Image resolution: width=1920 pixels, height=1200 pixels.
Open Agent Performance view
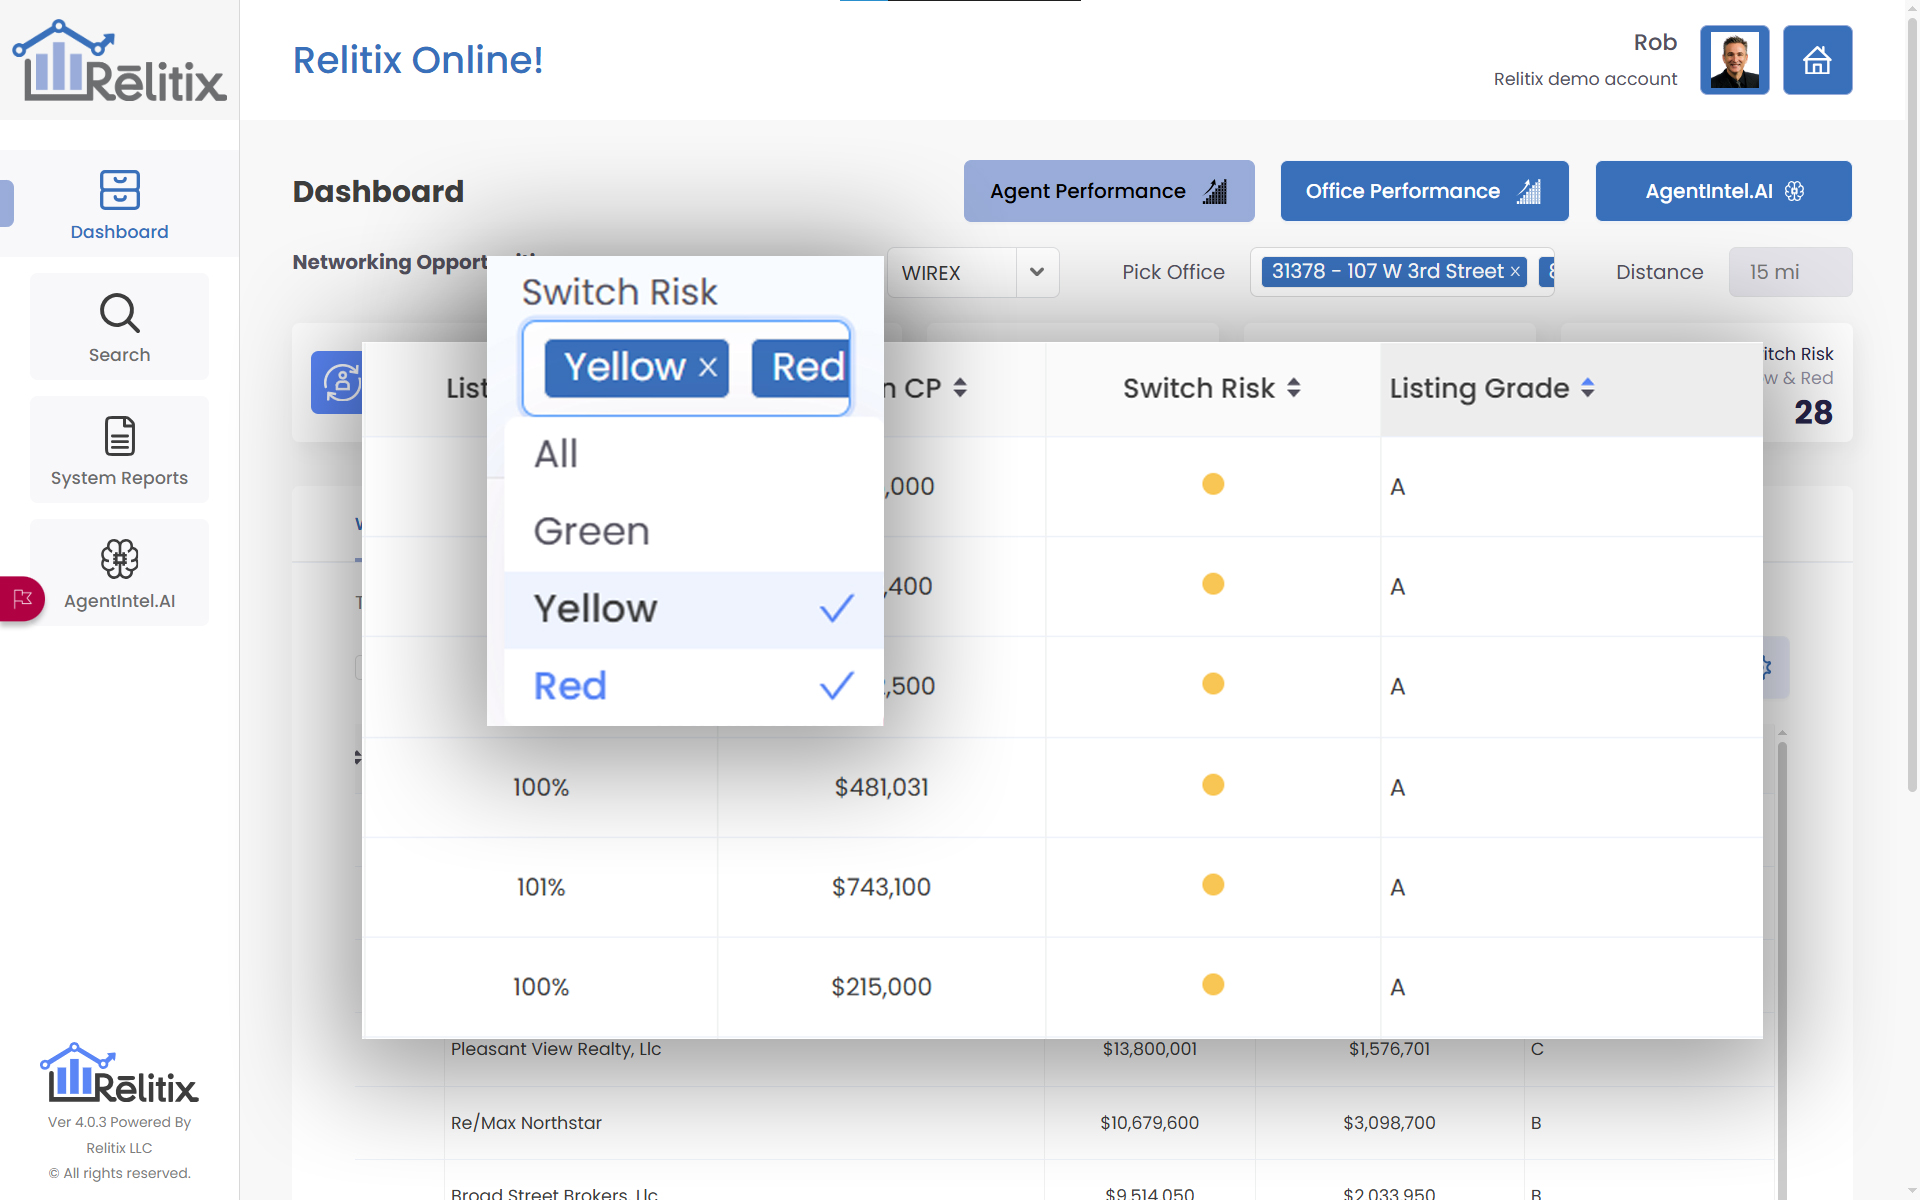pyautogui.click(x=1108, y=191)
